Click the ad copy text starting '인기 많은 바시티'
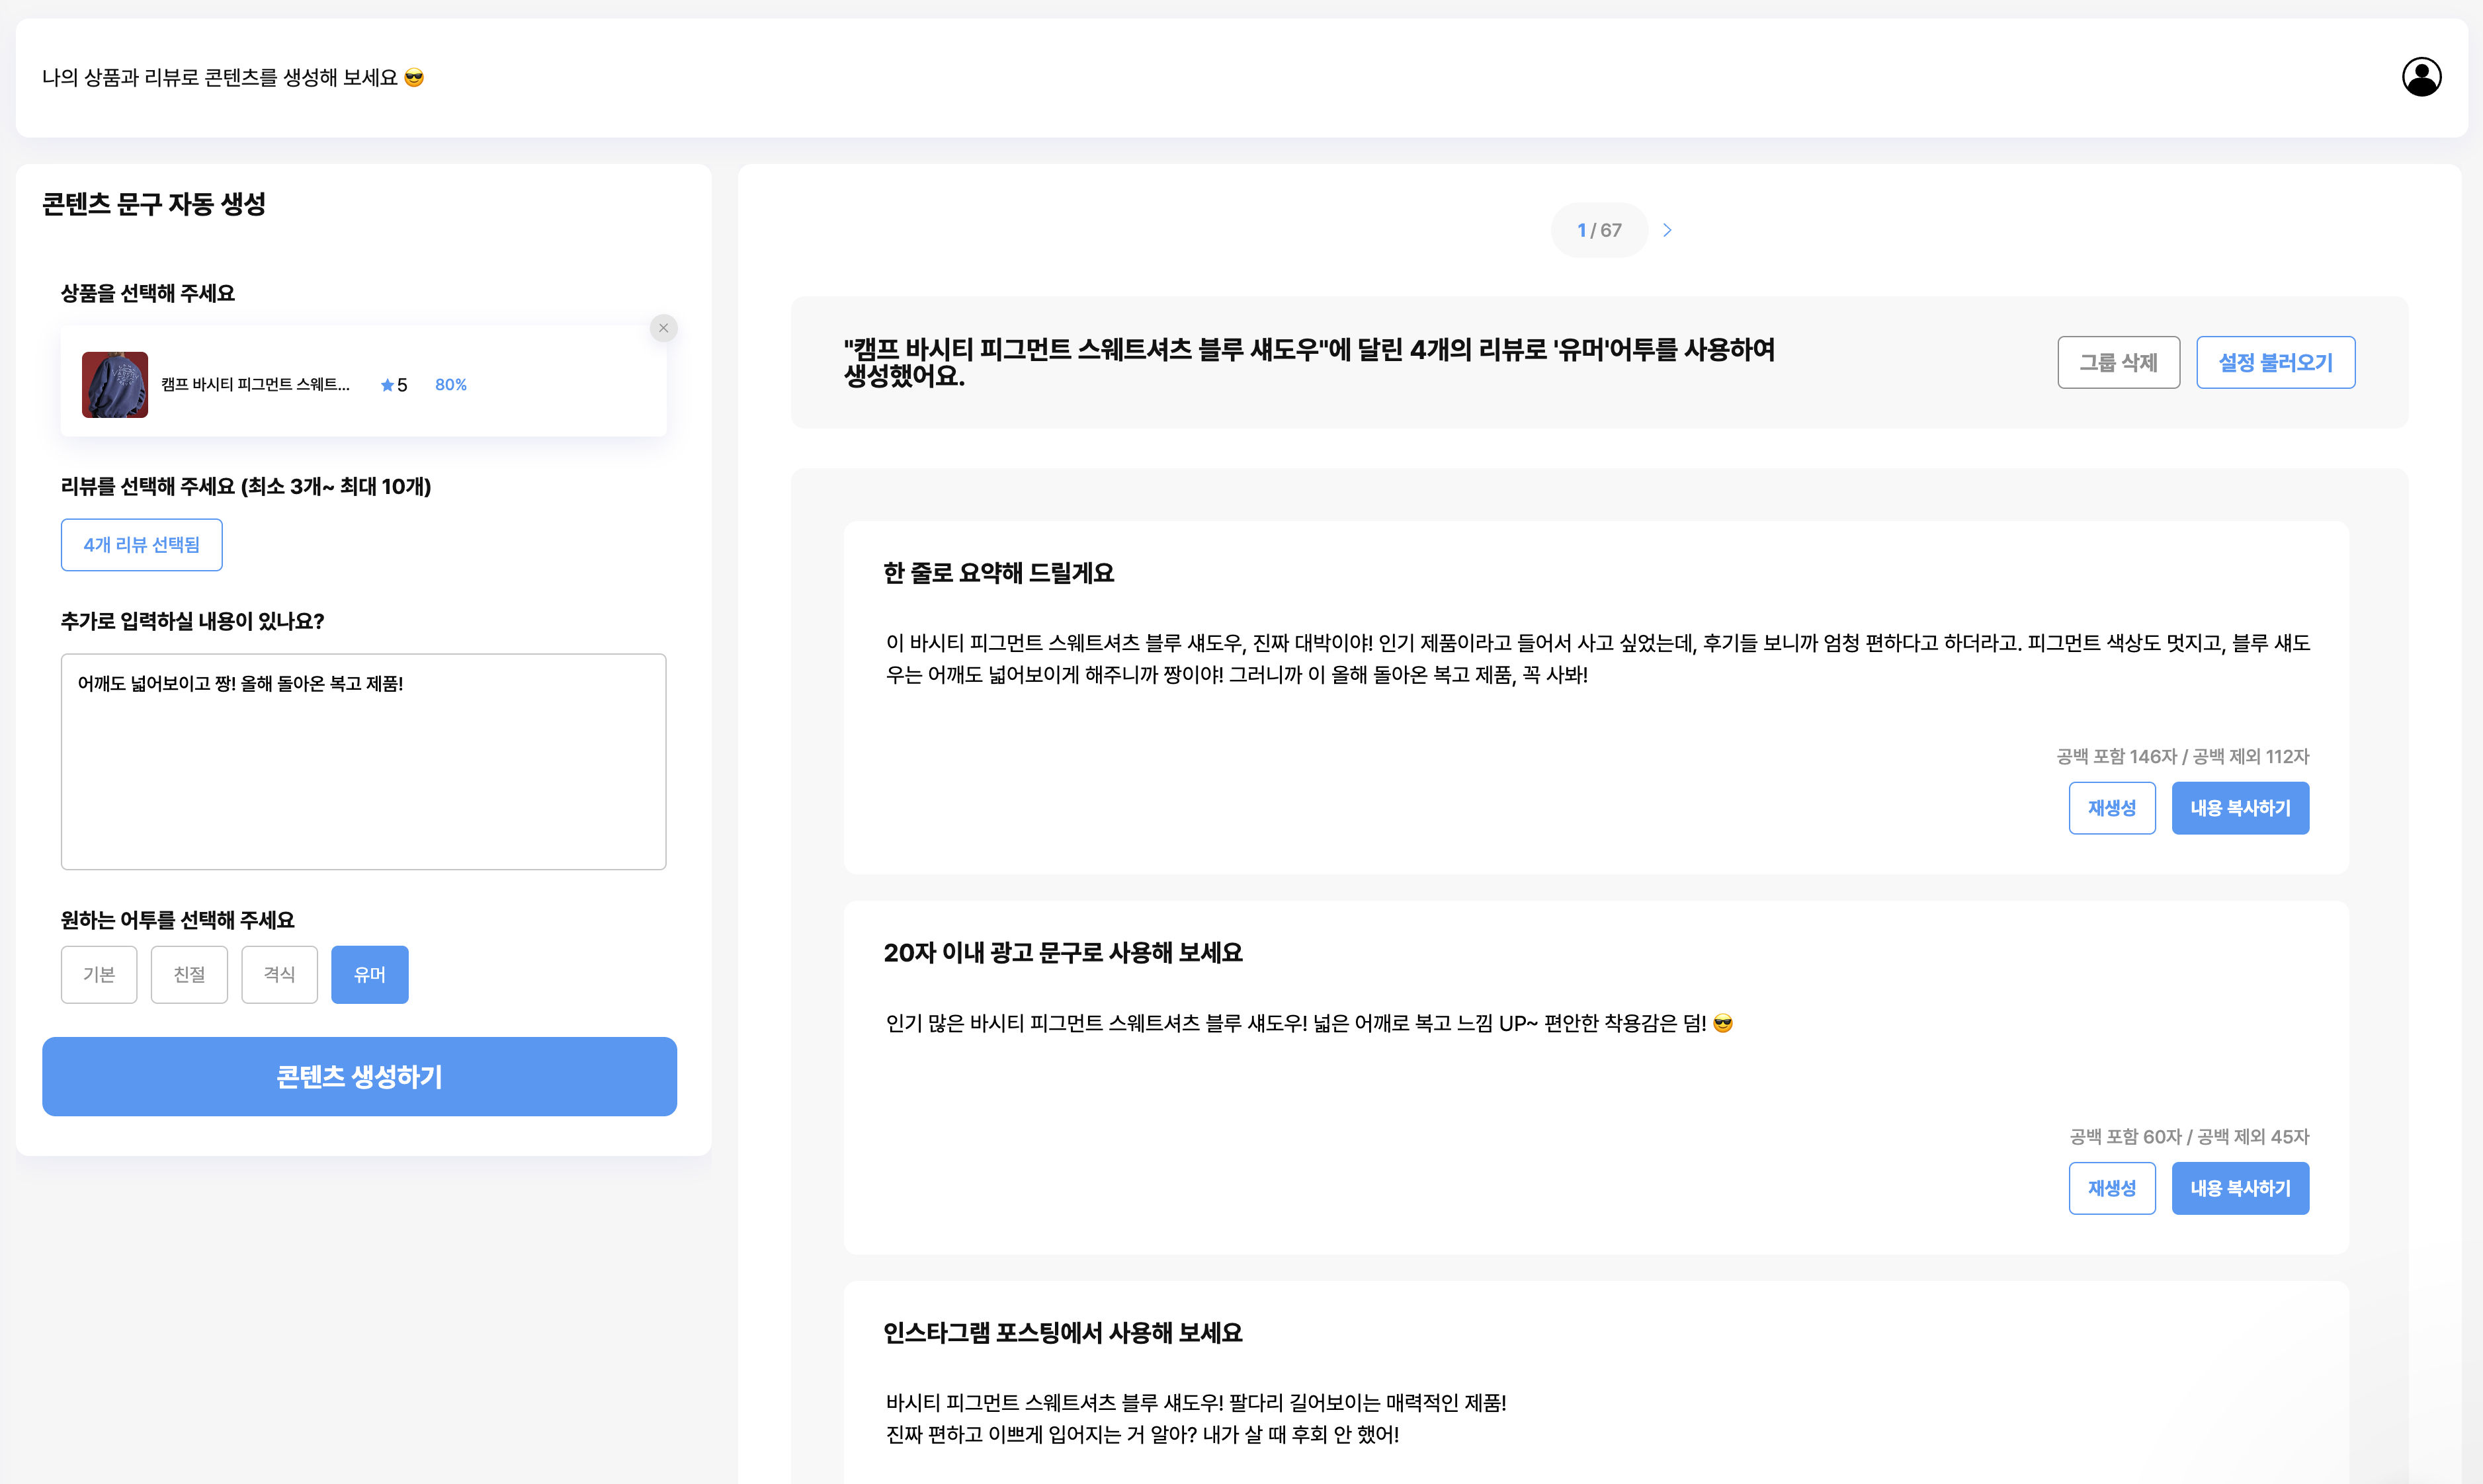This screenshot has height=1484, width=2483. (x=1309, y=1023)
